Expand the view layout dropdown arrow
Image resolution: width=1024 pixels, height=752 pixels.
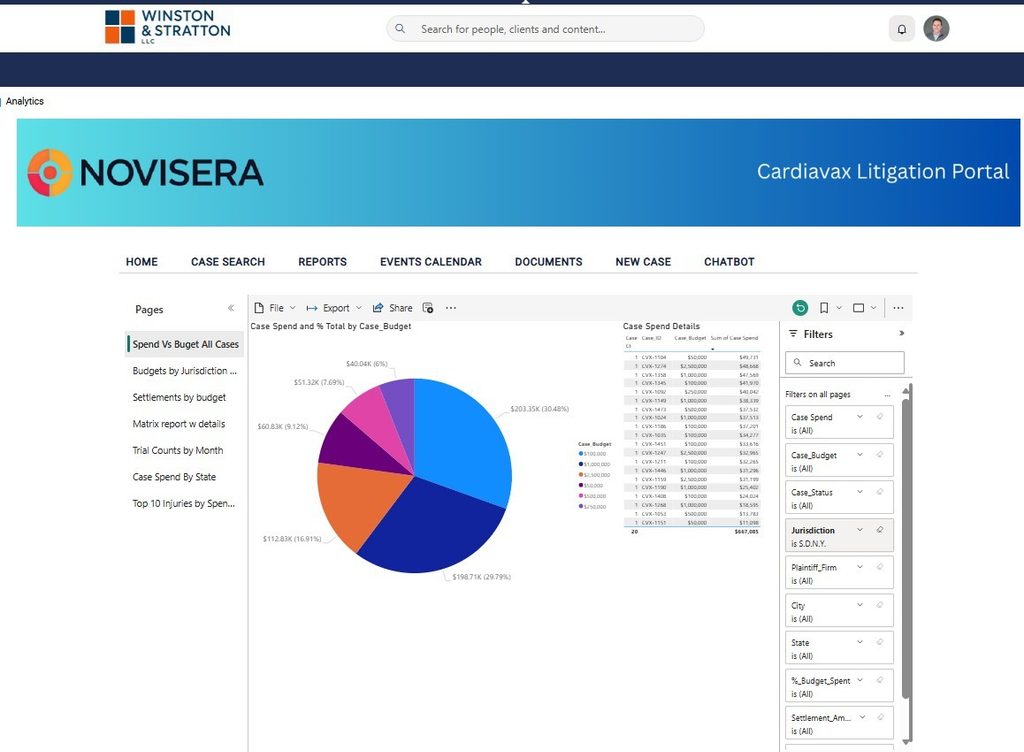pos(873,307)
